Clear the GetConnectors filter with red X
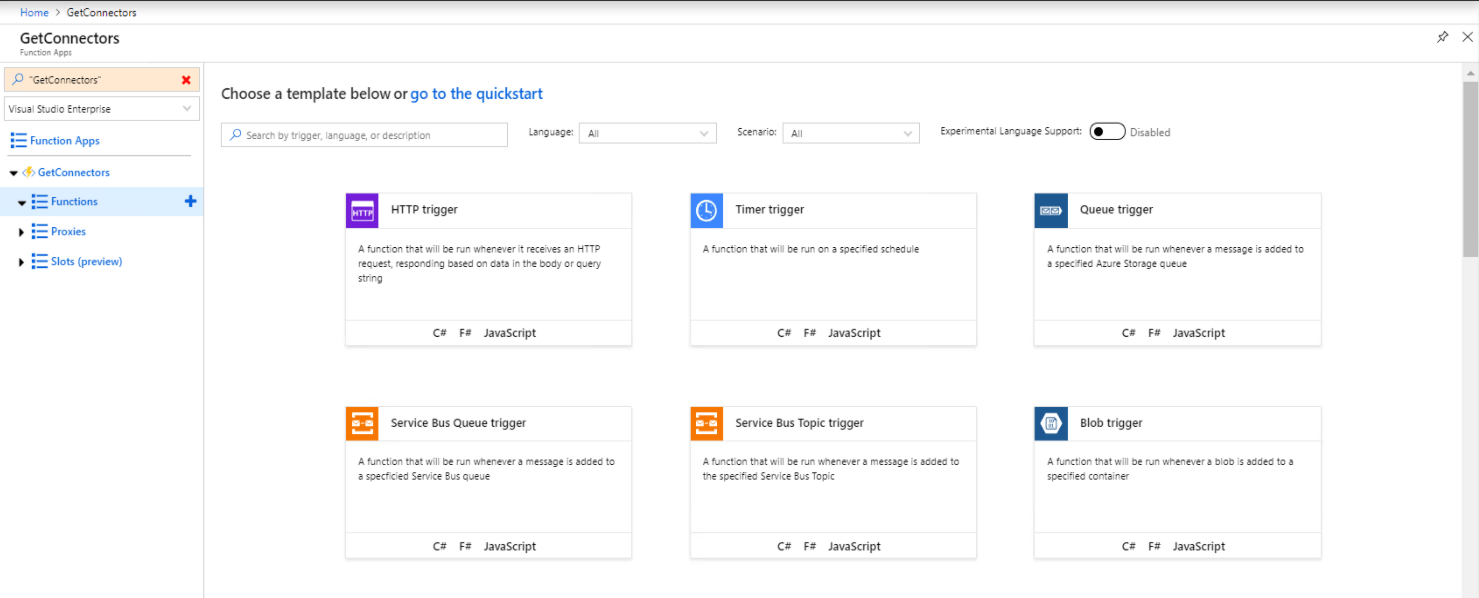 [x=186, y=80]
